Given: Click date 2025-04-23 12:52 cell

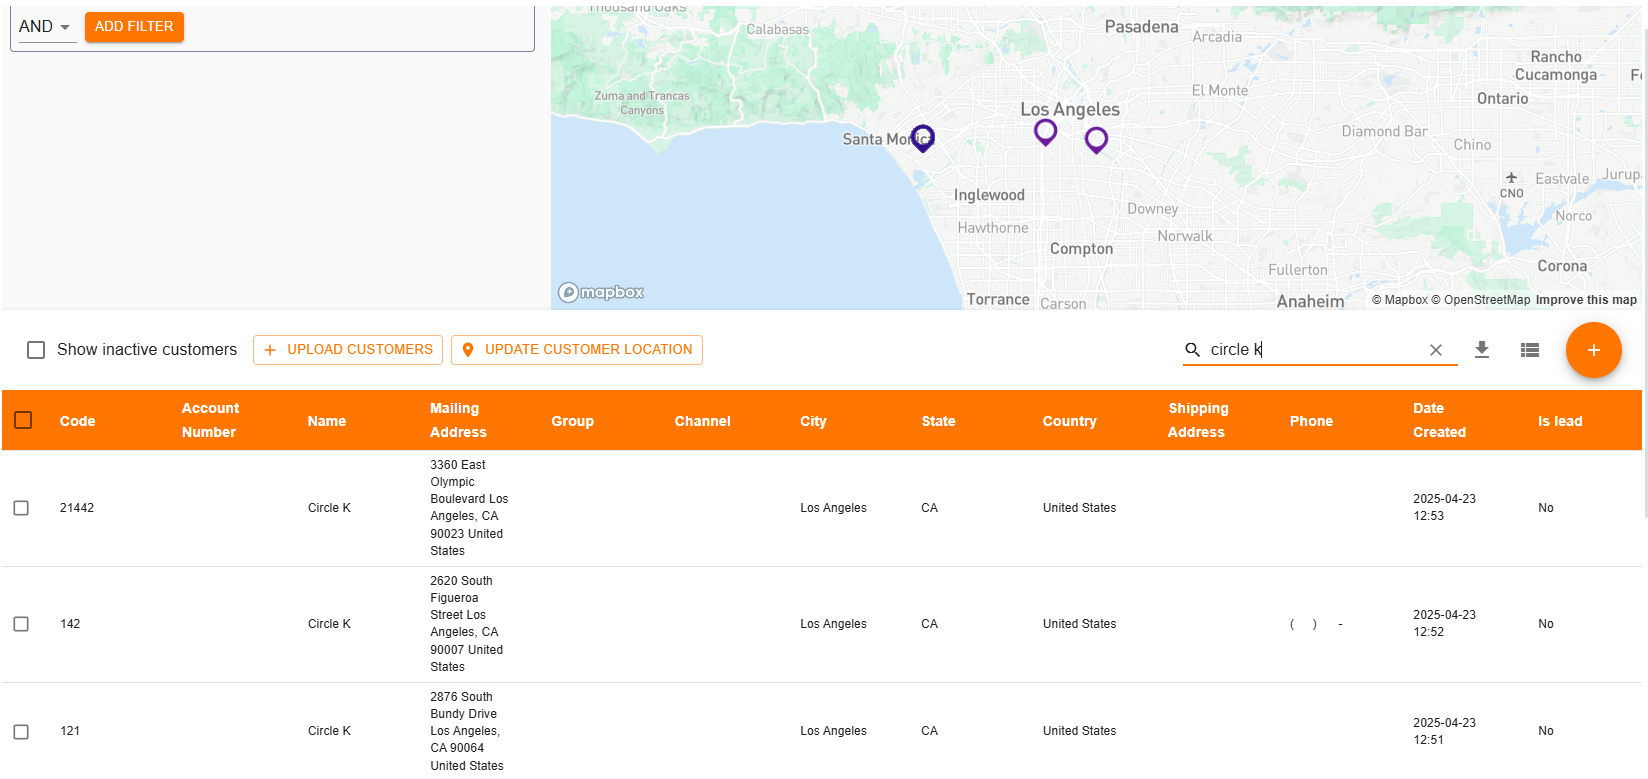Looking at the screenshot, I should 1444,623.
